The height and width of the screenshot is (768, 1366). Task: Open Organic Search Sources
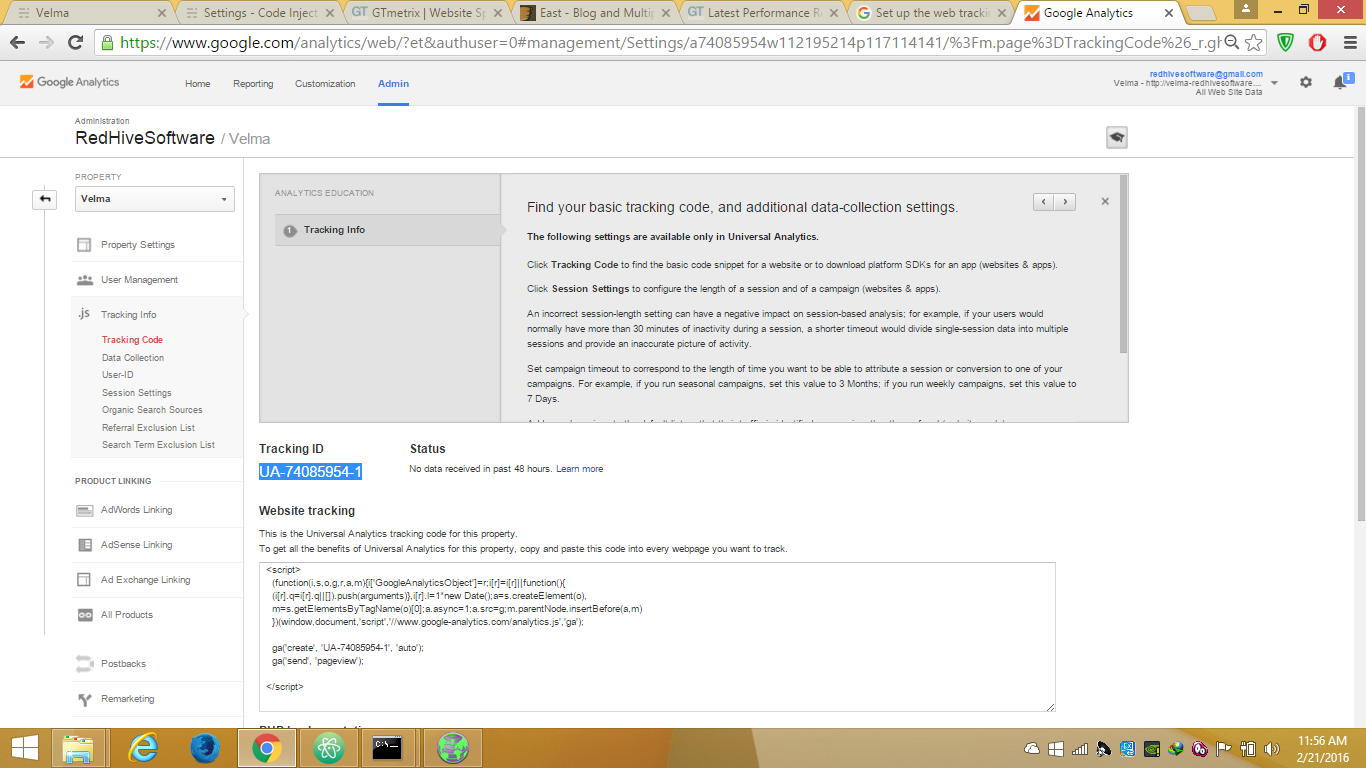[x=152, y=410]
